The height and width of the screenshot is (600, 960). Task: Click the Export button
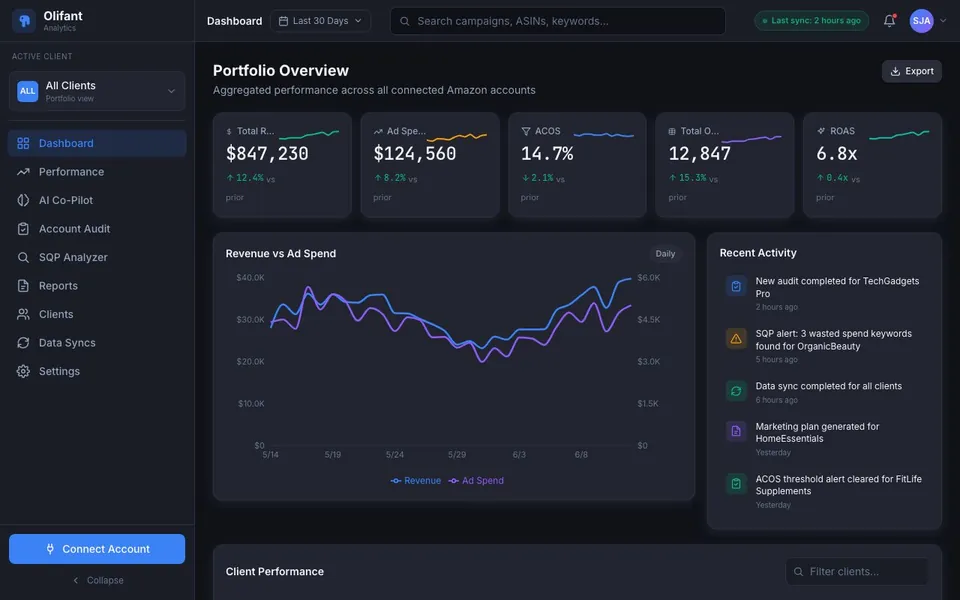pyautogui.click(x=912, y=71)
